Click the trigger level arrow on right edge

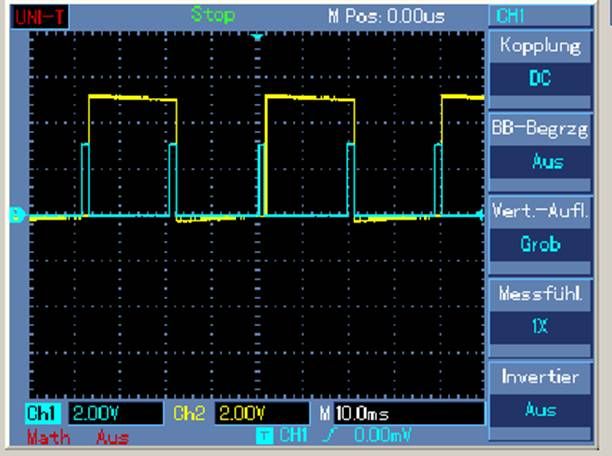tap(480, 214)
